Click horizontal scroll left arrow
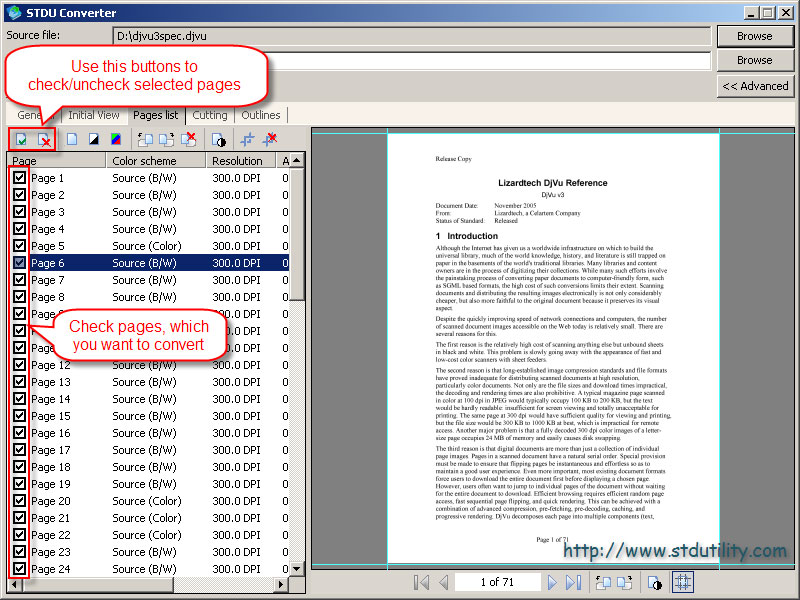Image resolution: width=800 pixels, height=600 pixels. pos(15,584)
